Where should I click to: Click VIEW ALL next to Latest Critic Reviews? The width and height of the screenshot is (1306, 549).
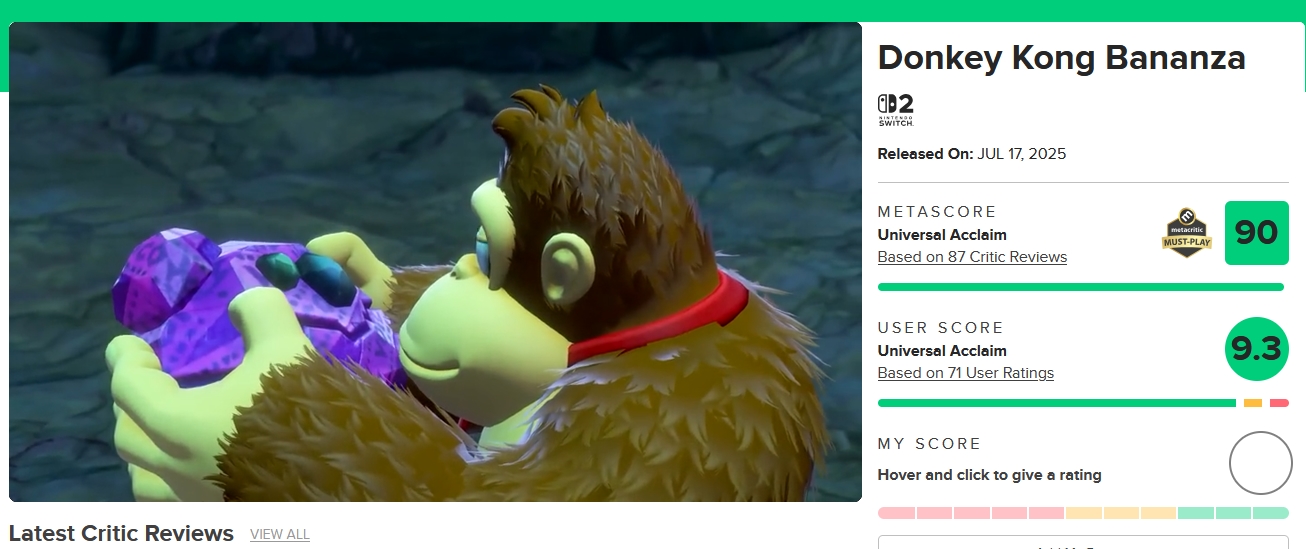(280, 534)
